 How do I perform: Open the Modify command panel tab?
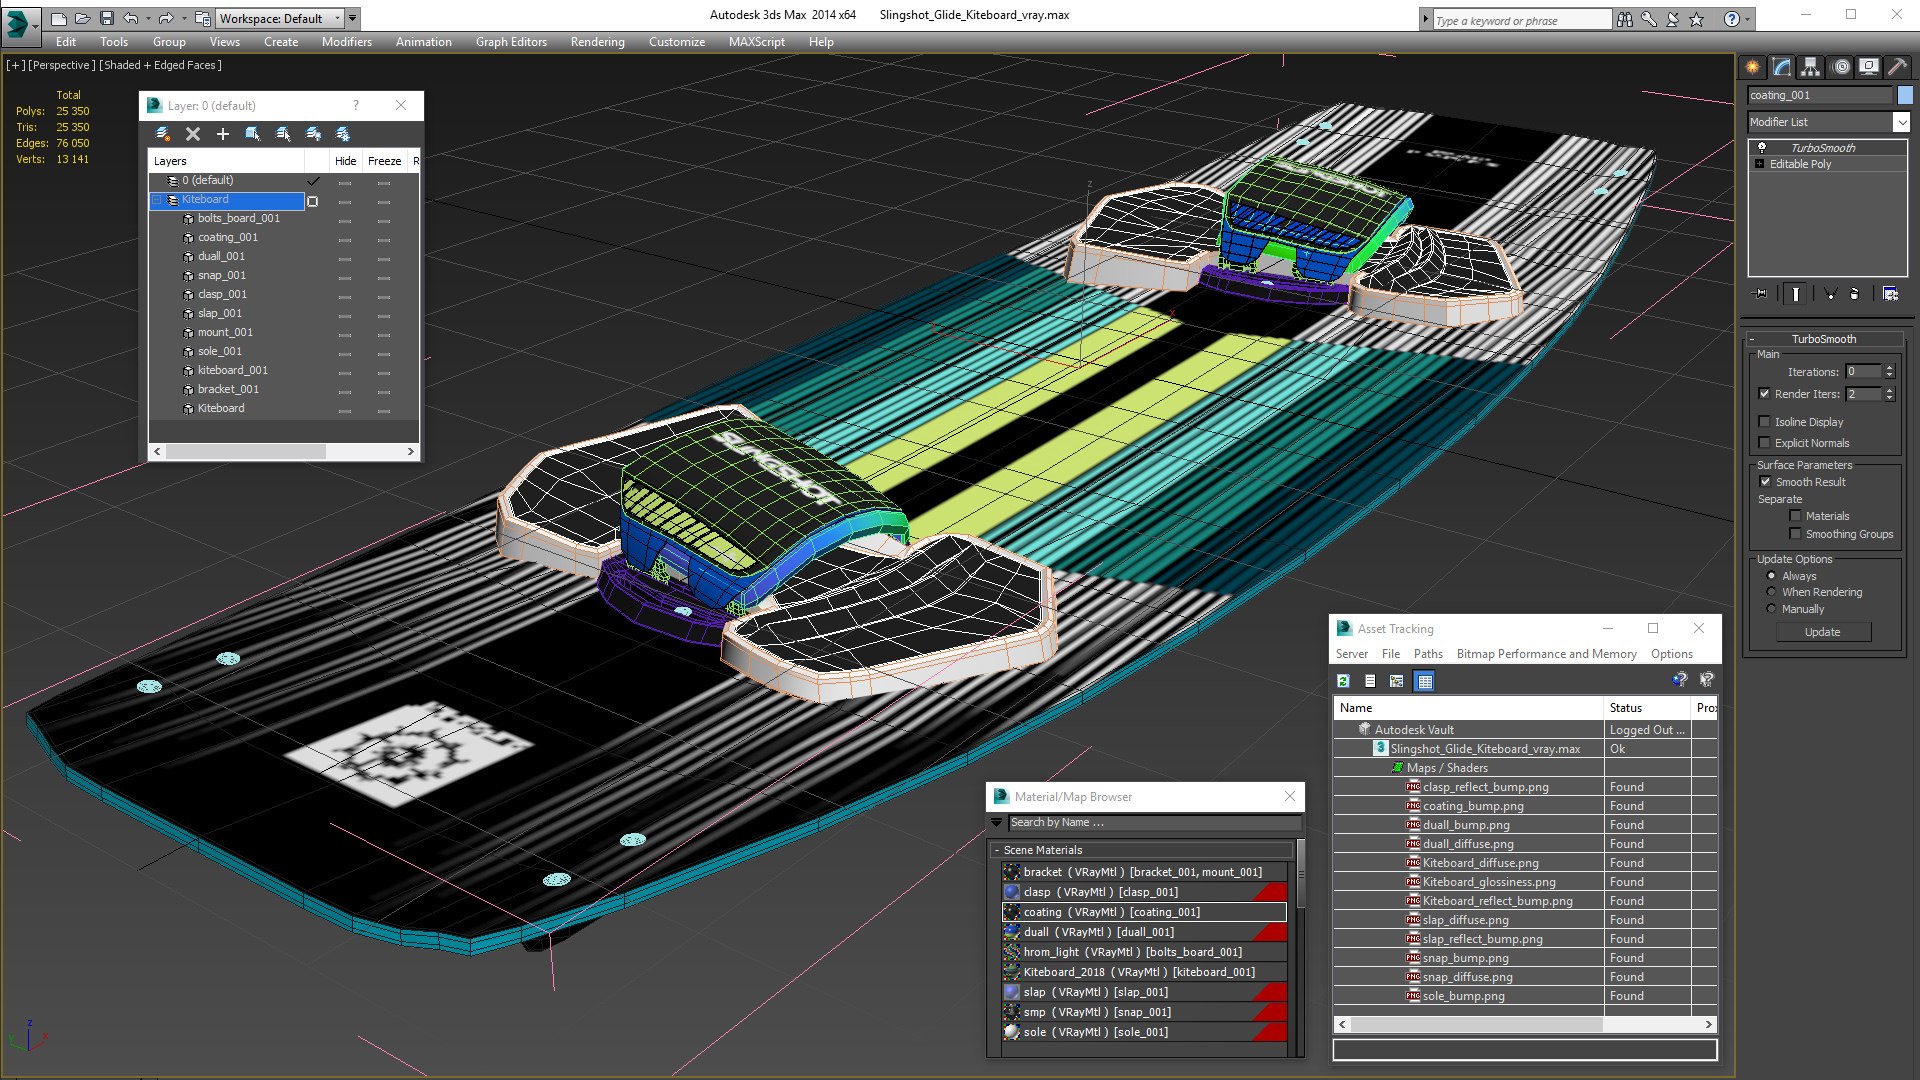(x=1782, y=67)
